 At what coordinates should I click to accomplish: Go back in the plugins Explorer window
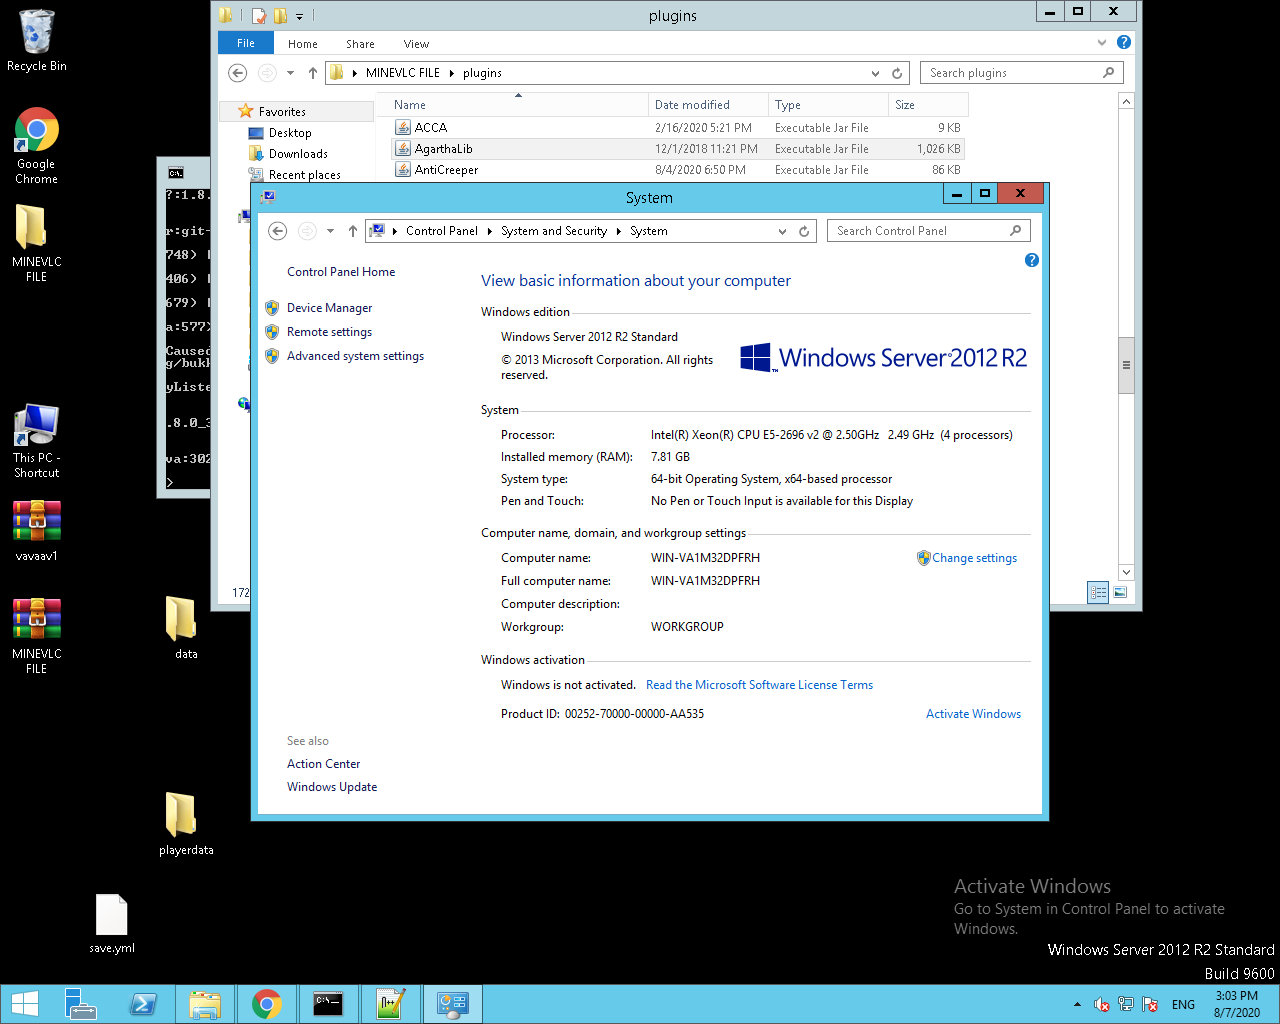[237, 73]
